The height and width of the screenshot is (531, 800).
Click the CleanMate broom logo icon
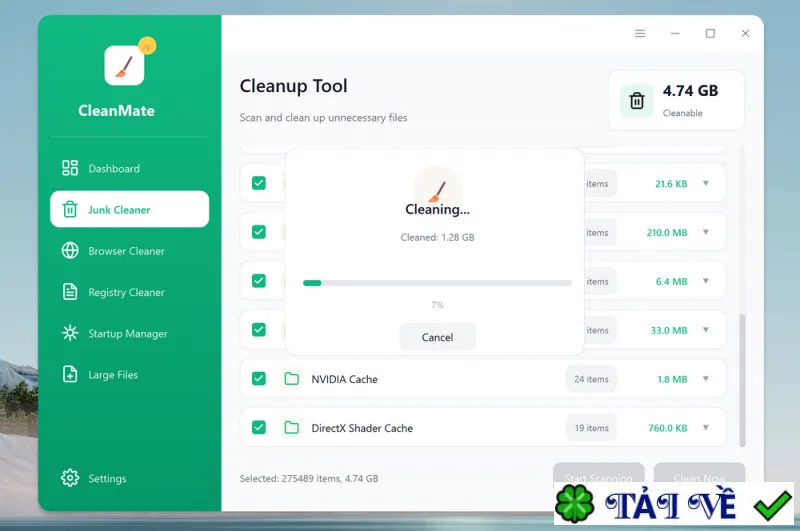(x=124, y=65)
